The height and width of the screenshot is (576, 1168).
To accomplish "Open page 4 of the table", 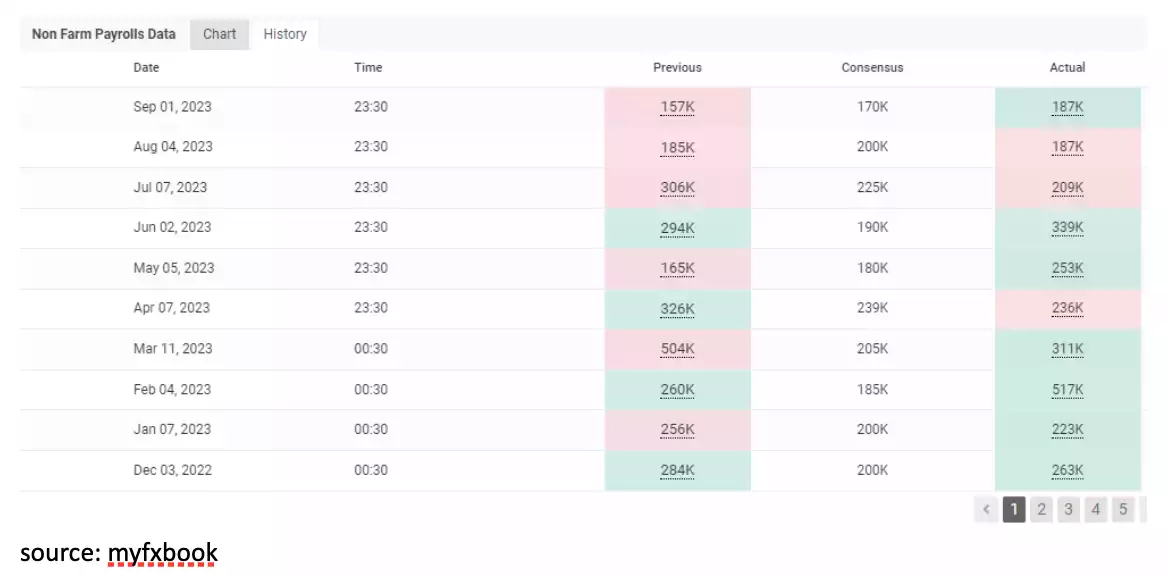I will tap(1096, 510).
